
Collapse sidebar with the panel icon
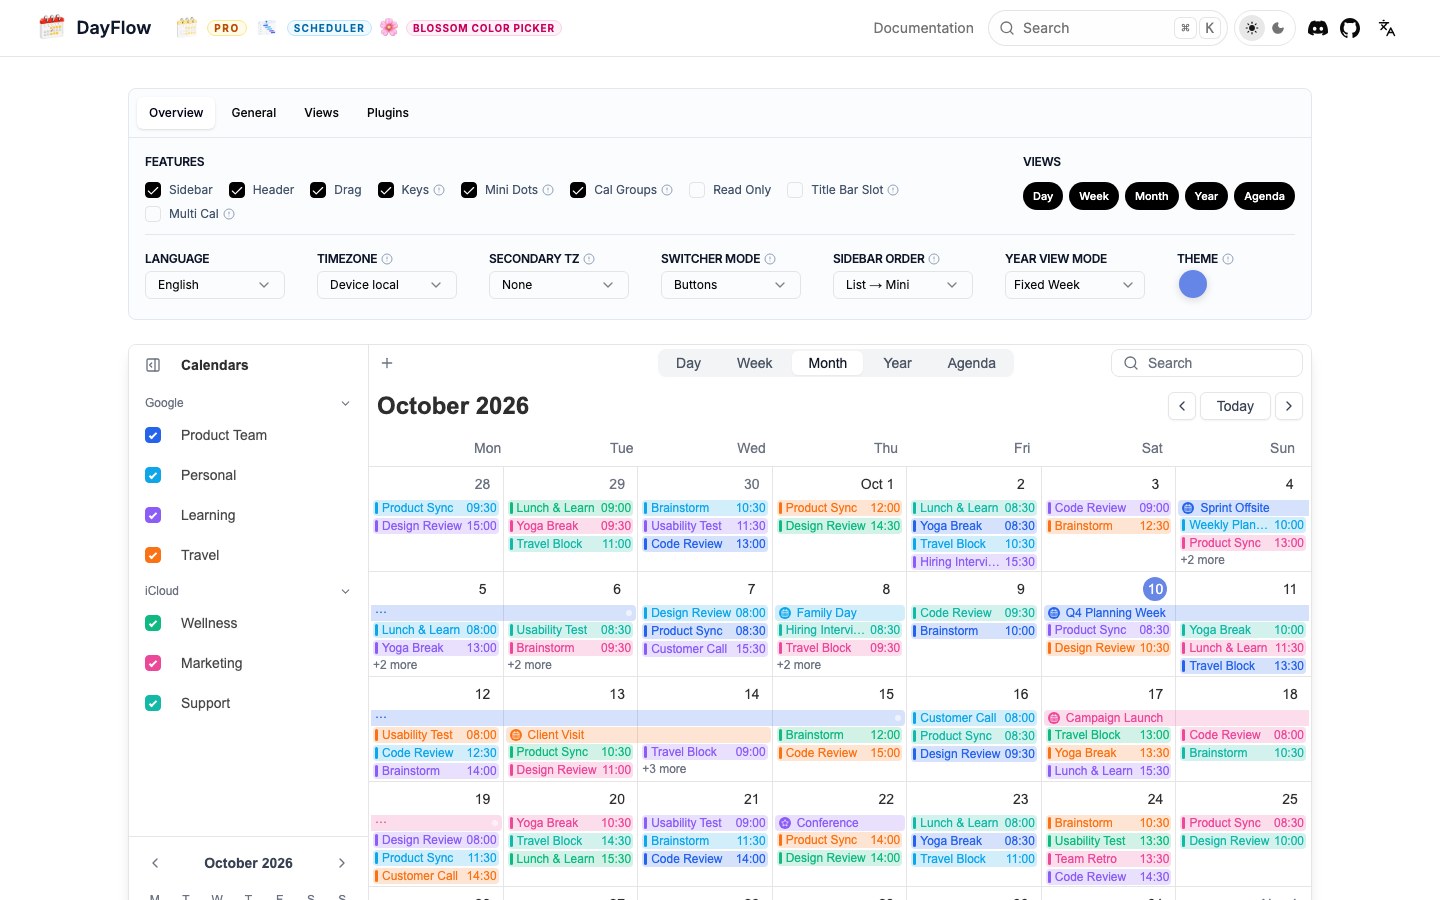click(153, 365)
